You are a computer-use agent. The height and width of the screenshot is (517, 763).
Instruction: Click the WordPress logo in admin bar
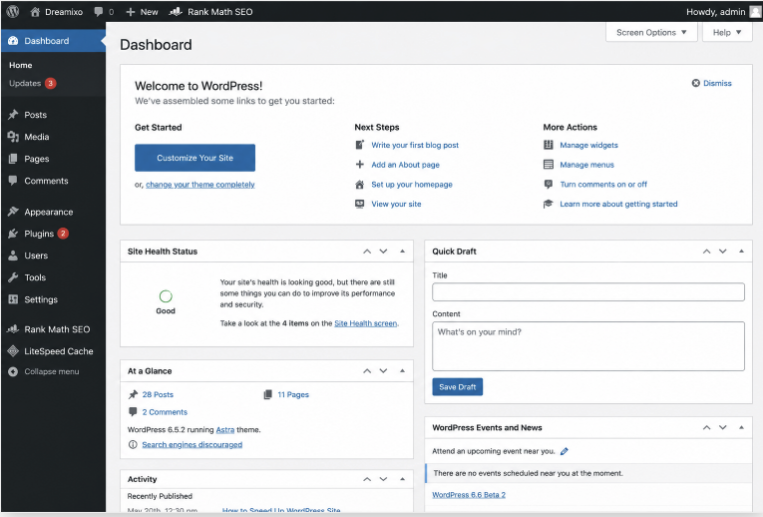tap(13, 11)
